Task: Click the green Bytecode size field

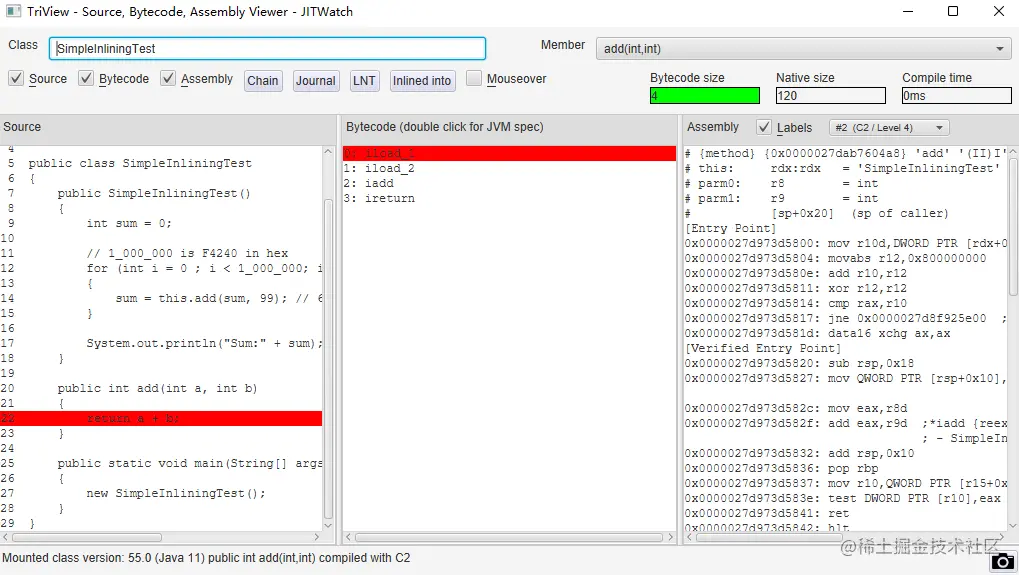Action: 704,96
